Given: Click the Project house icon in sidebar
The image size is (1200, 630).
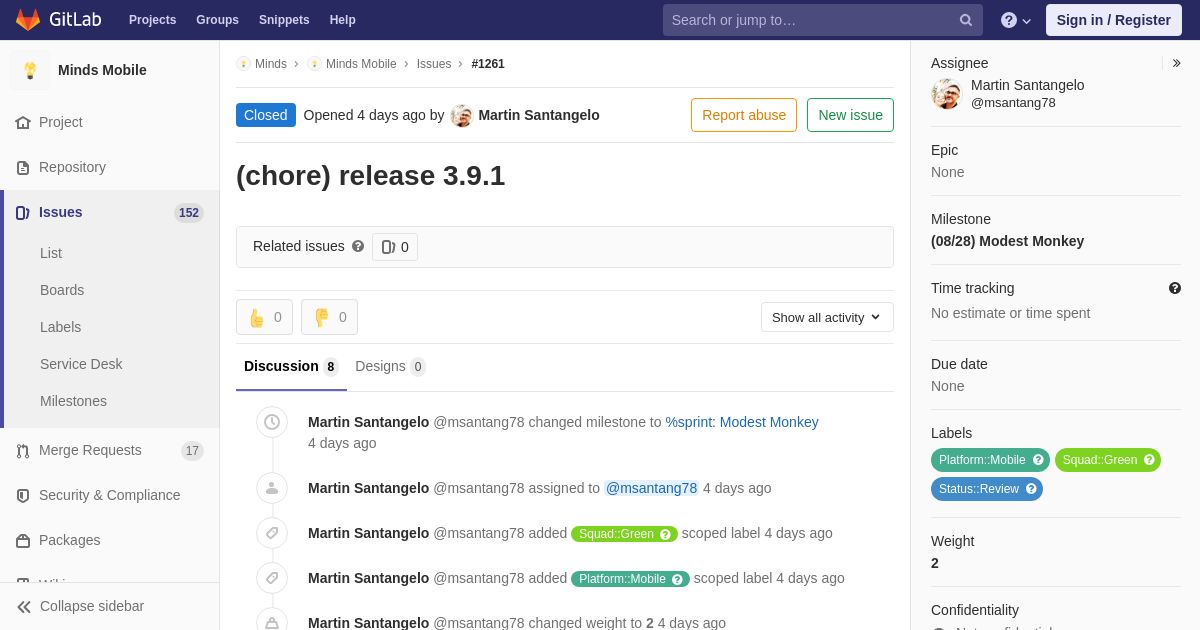Looking at the screenshot, I should (x=23, y=122).
